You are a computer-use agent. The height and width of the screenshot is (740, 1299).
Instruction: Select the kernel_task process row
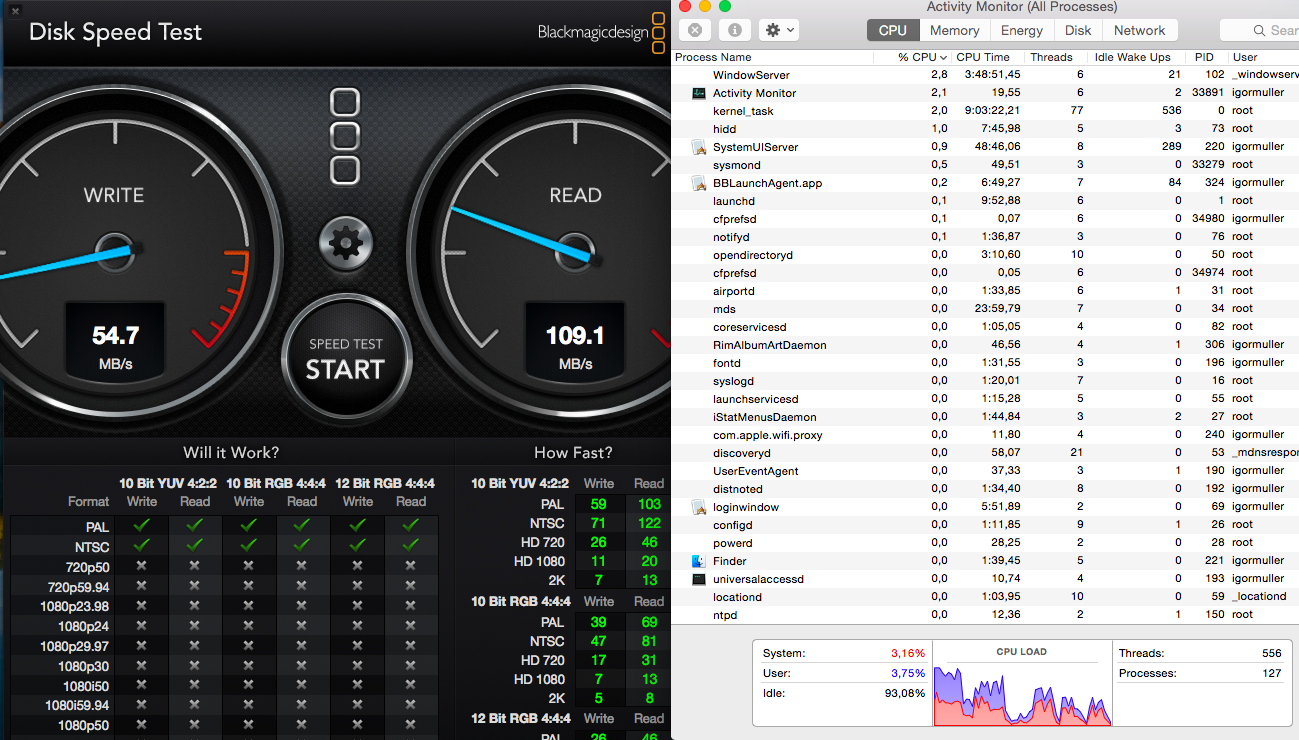click(985, 111)
